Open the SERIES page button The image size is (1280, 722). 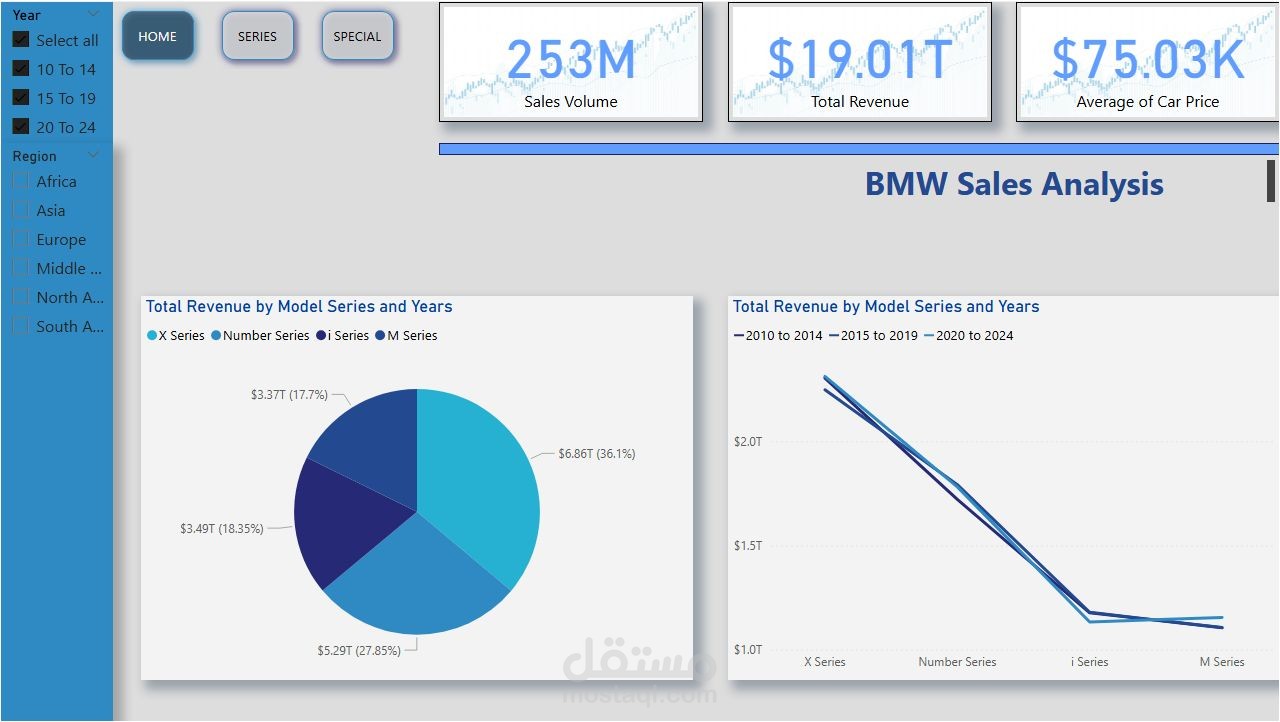coord(258,36)
